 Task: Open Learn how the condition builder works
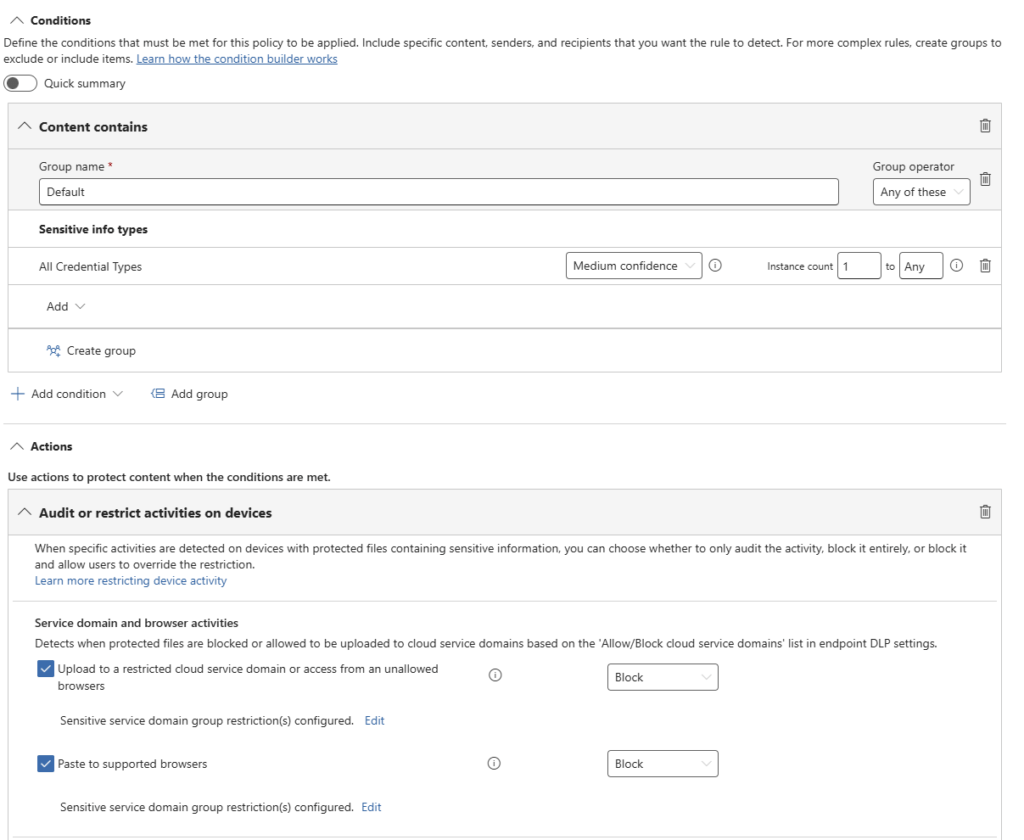[x=236, y=59]
